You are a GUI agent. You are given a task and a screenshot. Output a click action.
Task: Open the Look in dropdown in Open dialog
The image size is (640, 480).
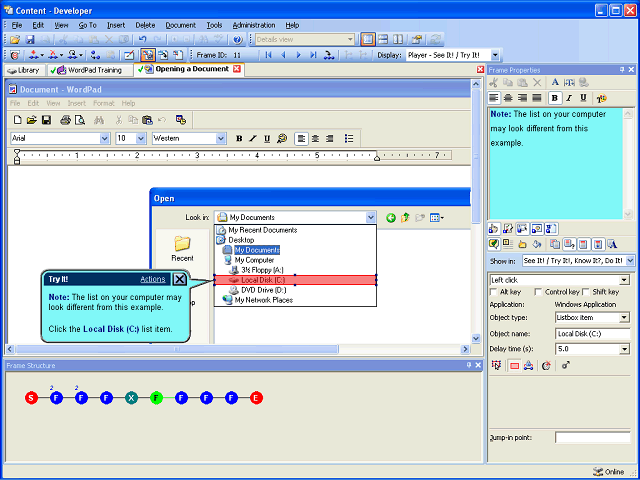pos(370,218)
